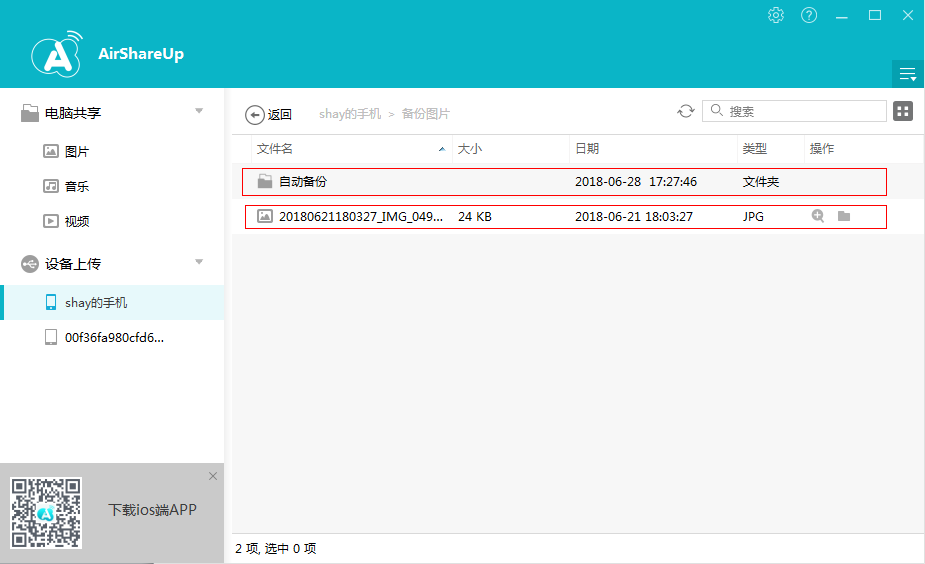Select file 20180621180327_IMG_049...

pyautogui.click(x=360, y=217)
